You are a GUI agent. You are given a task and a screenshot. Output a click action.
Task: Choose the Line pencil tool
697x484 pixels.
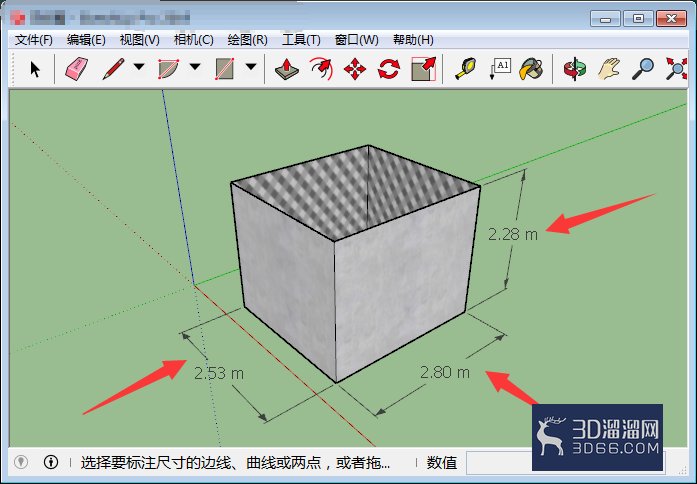click(x=113, y=69)
